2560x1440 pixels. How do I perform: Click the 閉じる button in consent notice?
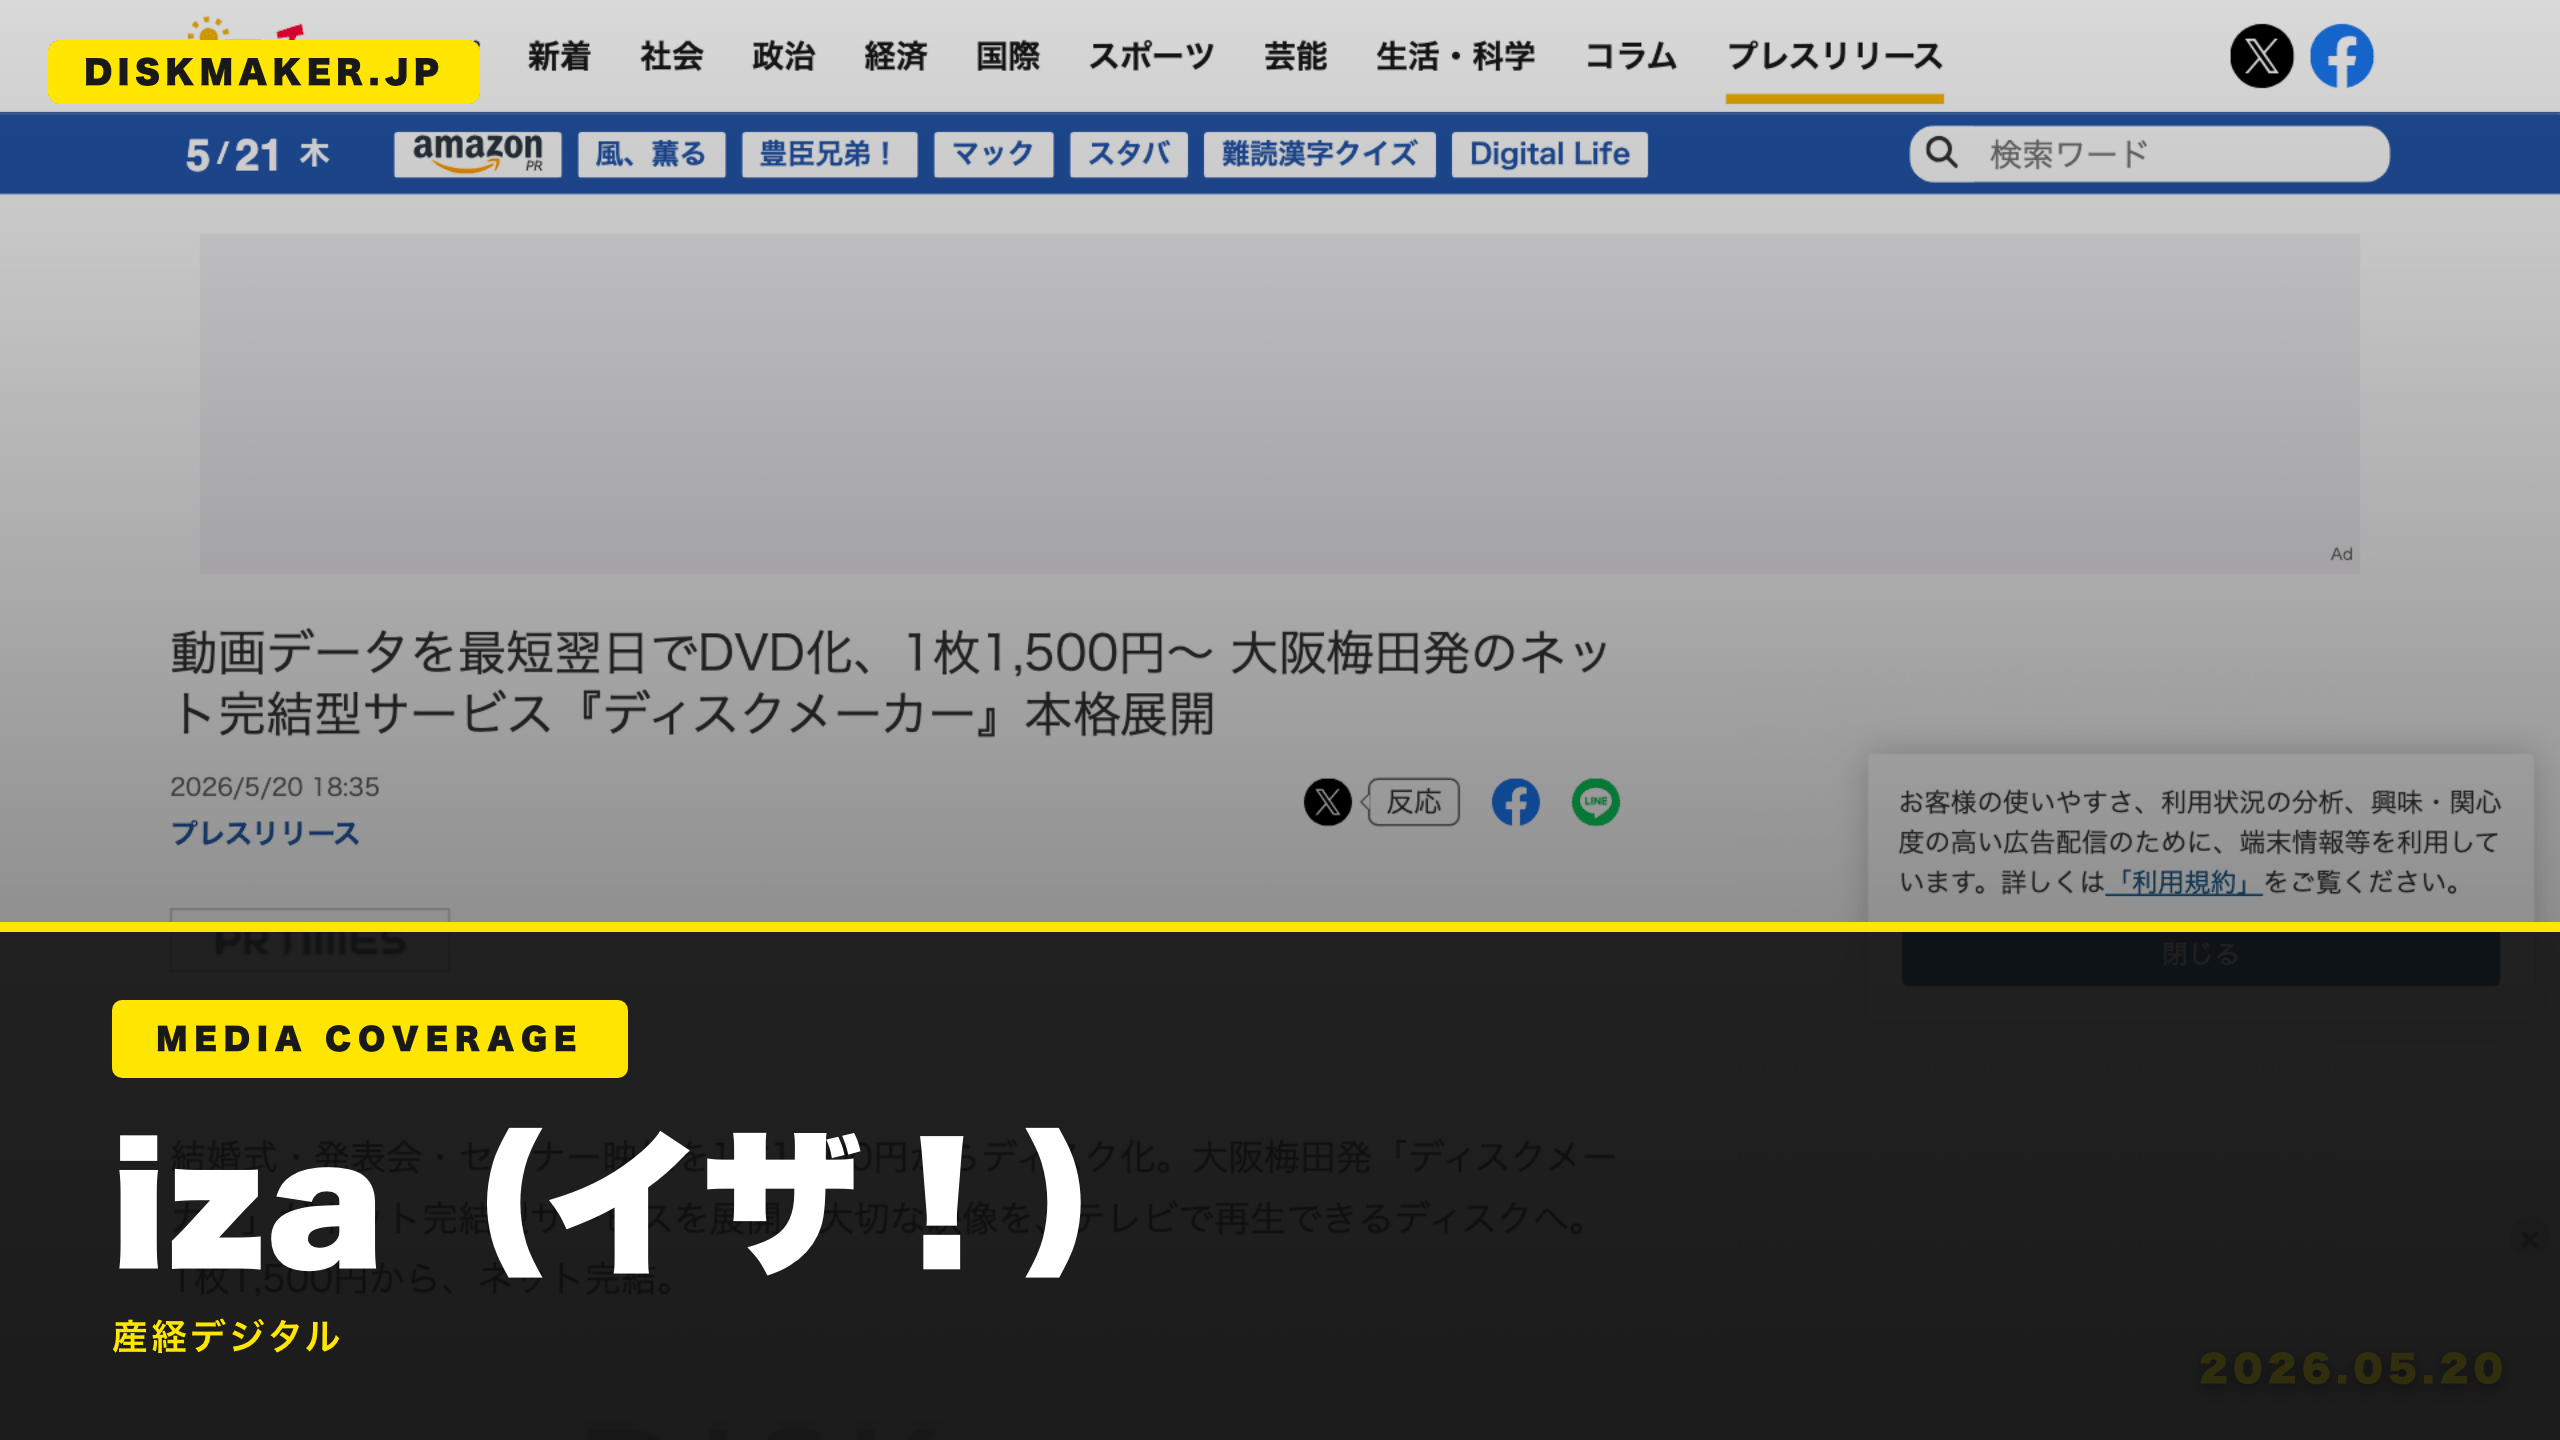point(2200,954)
